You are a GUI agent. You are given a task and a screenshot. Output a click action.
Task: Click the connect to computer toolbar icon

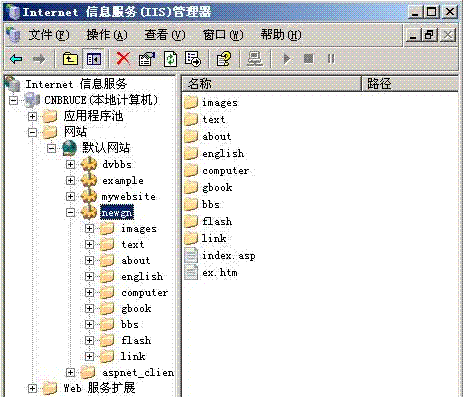click(x=255, y=59)
